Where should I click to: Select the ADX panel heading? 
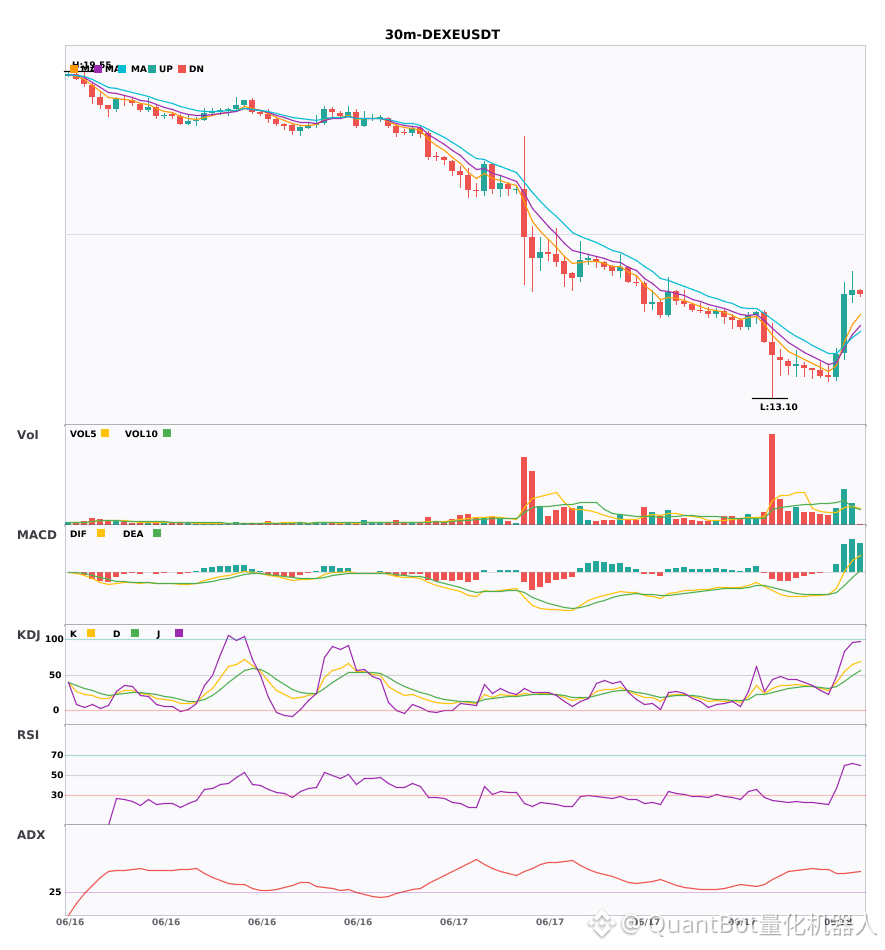[x=31, y=835]
